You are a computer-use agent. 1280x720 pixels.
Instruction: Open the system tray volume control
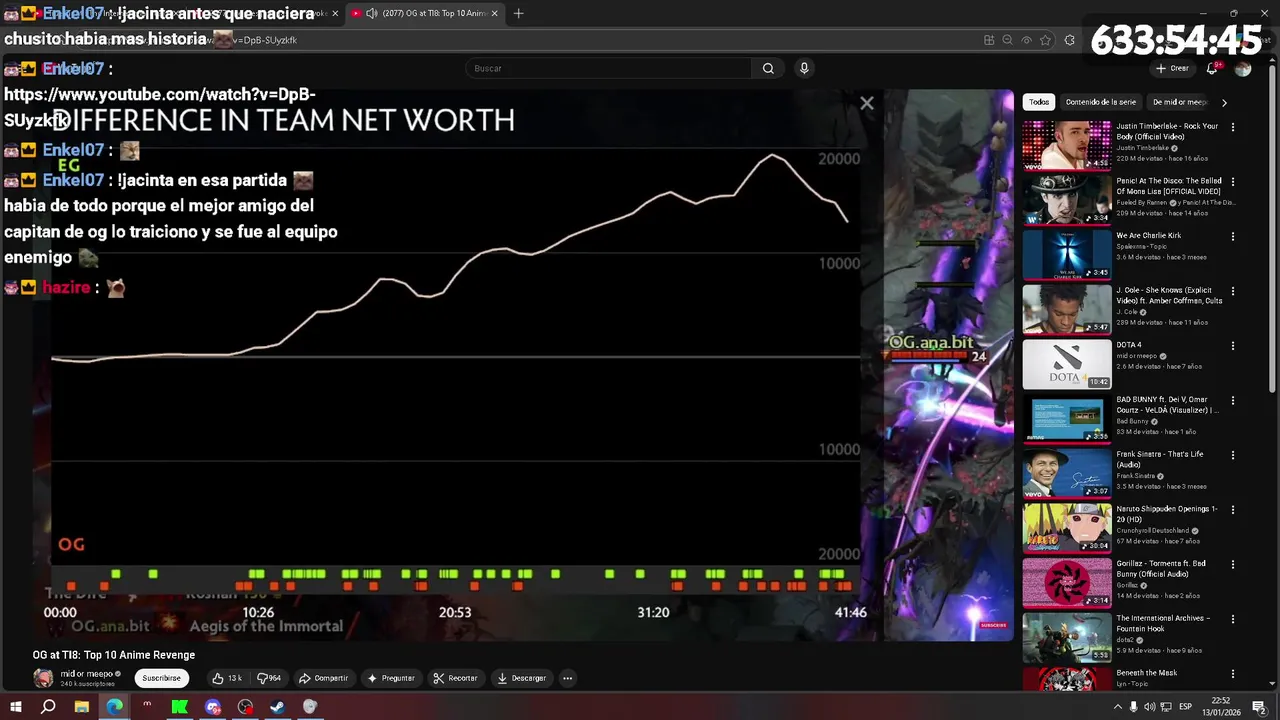tap(1150, 707)
